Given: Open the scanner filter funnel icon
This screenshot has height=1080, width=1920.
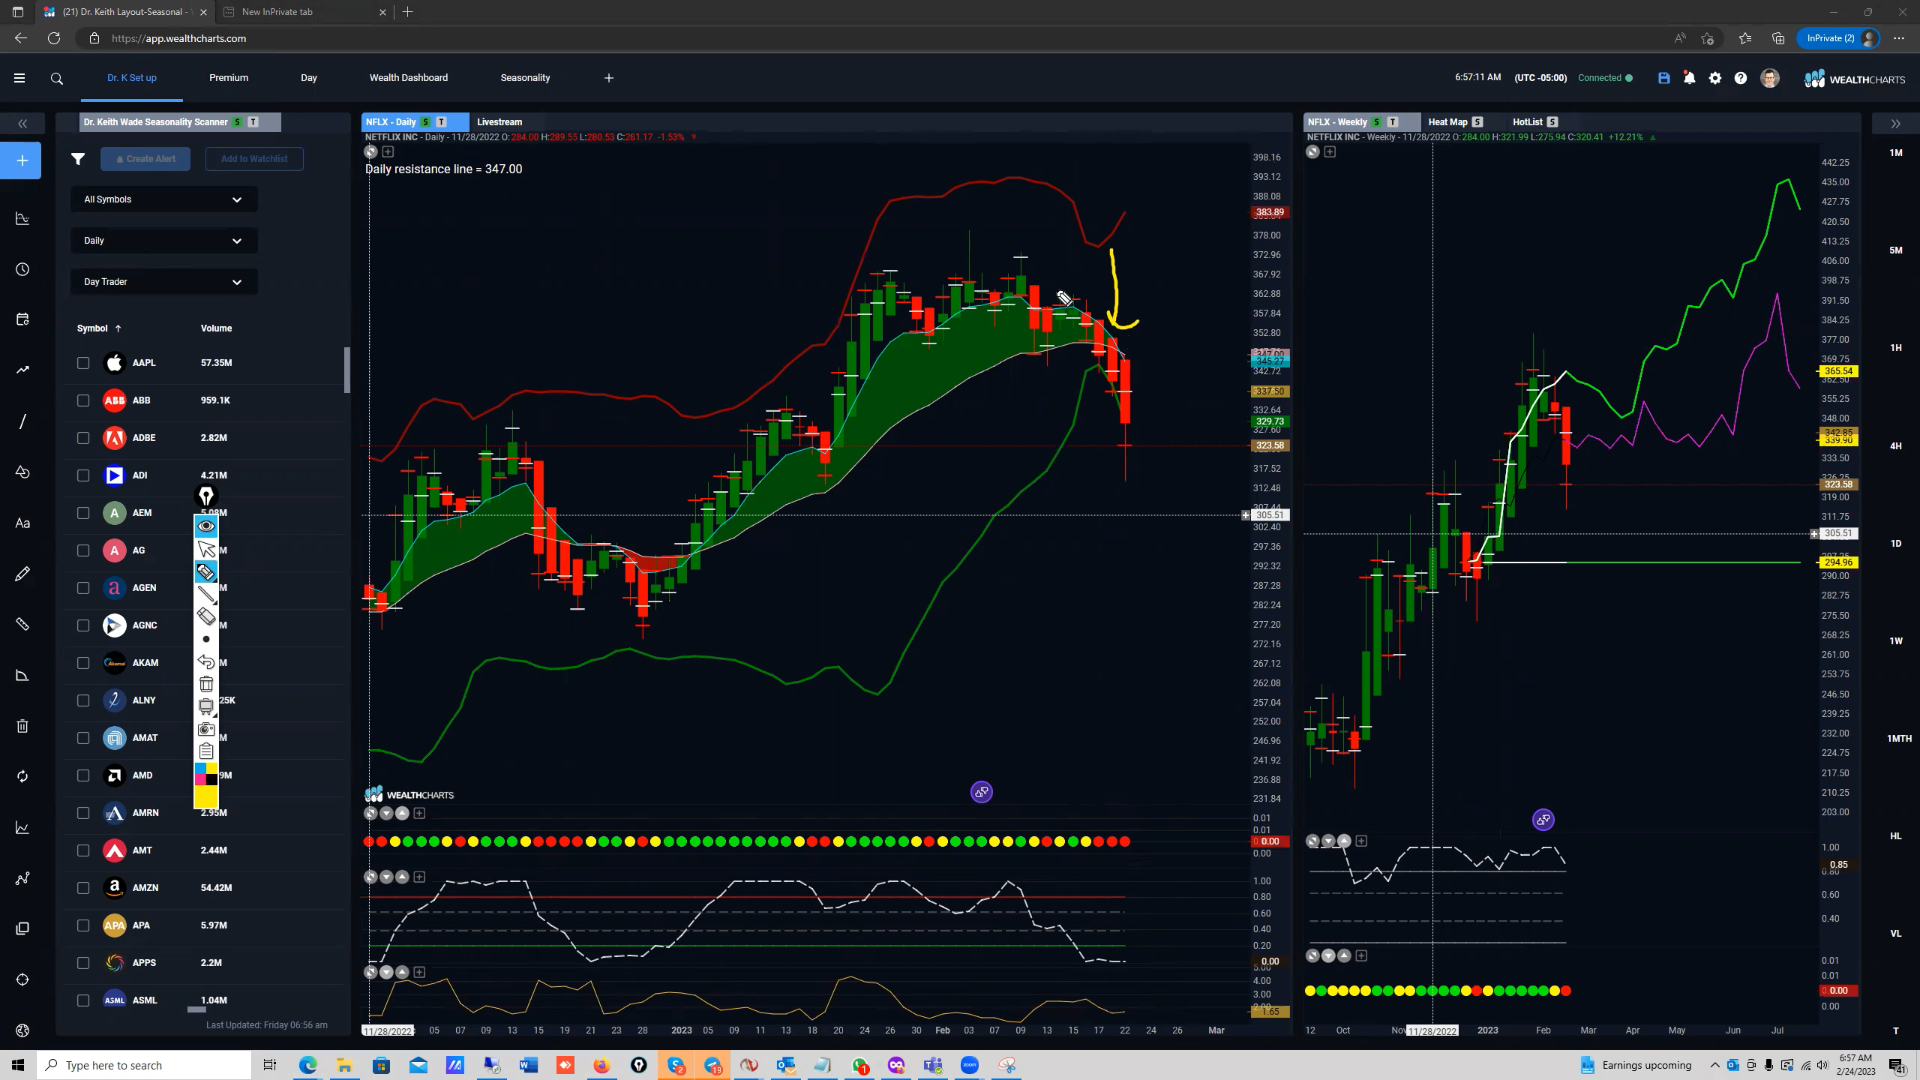Looking at the screenshot, I should click(x=78, y=159).
